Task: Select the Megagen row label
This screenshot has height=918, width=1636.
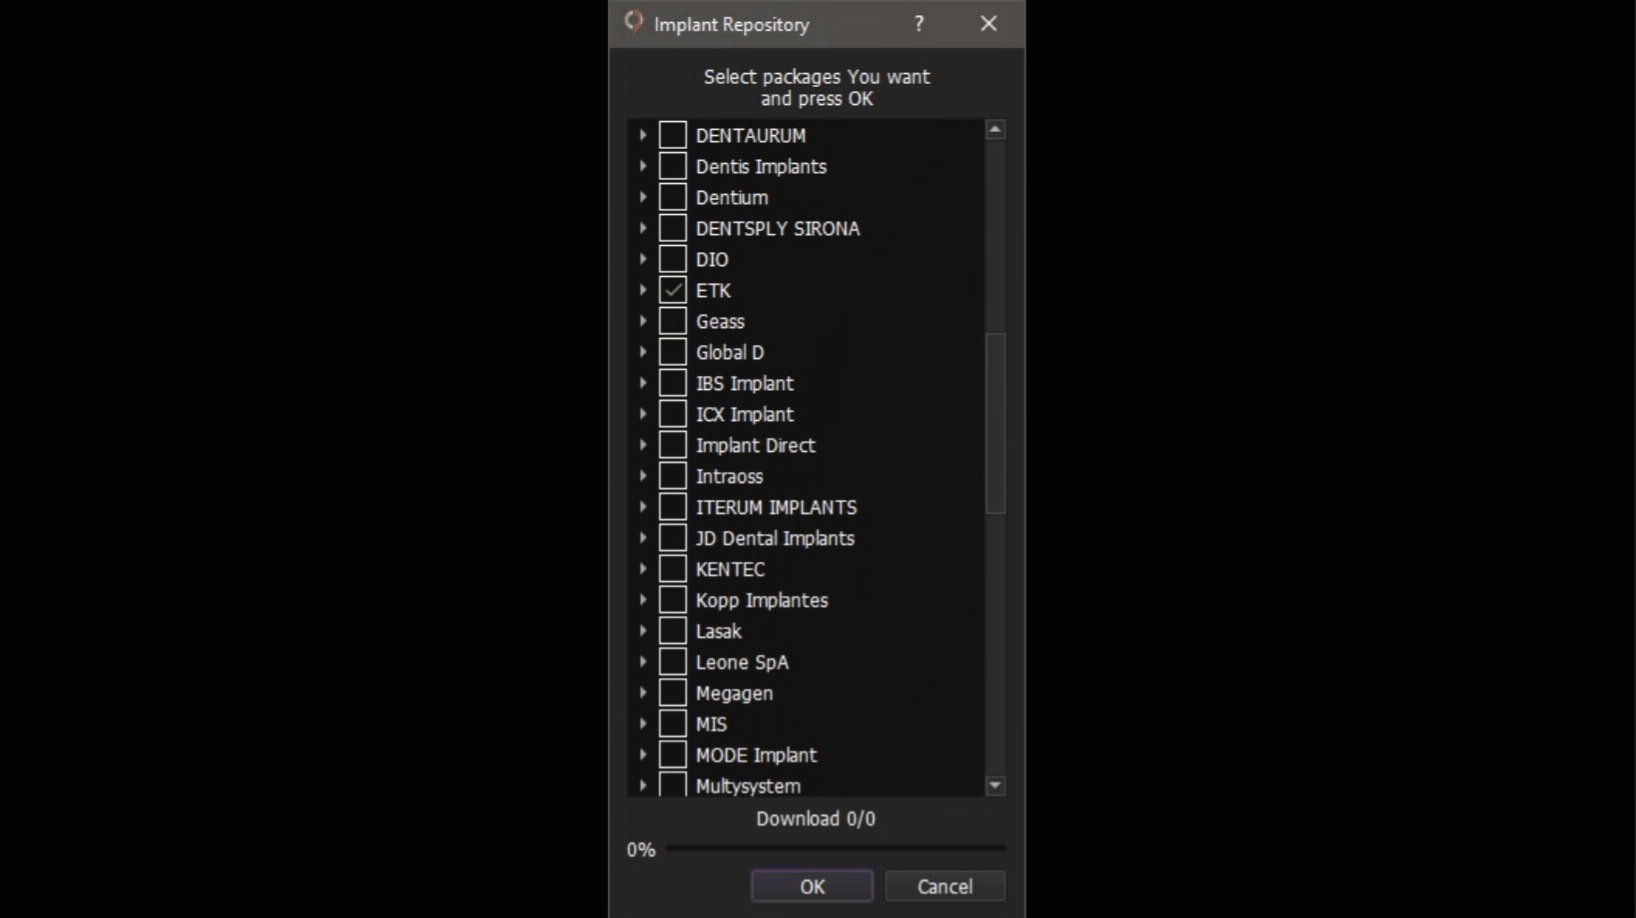Action: tap(734, 693)
